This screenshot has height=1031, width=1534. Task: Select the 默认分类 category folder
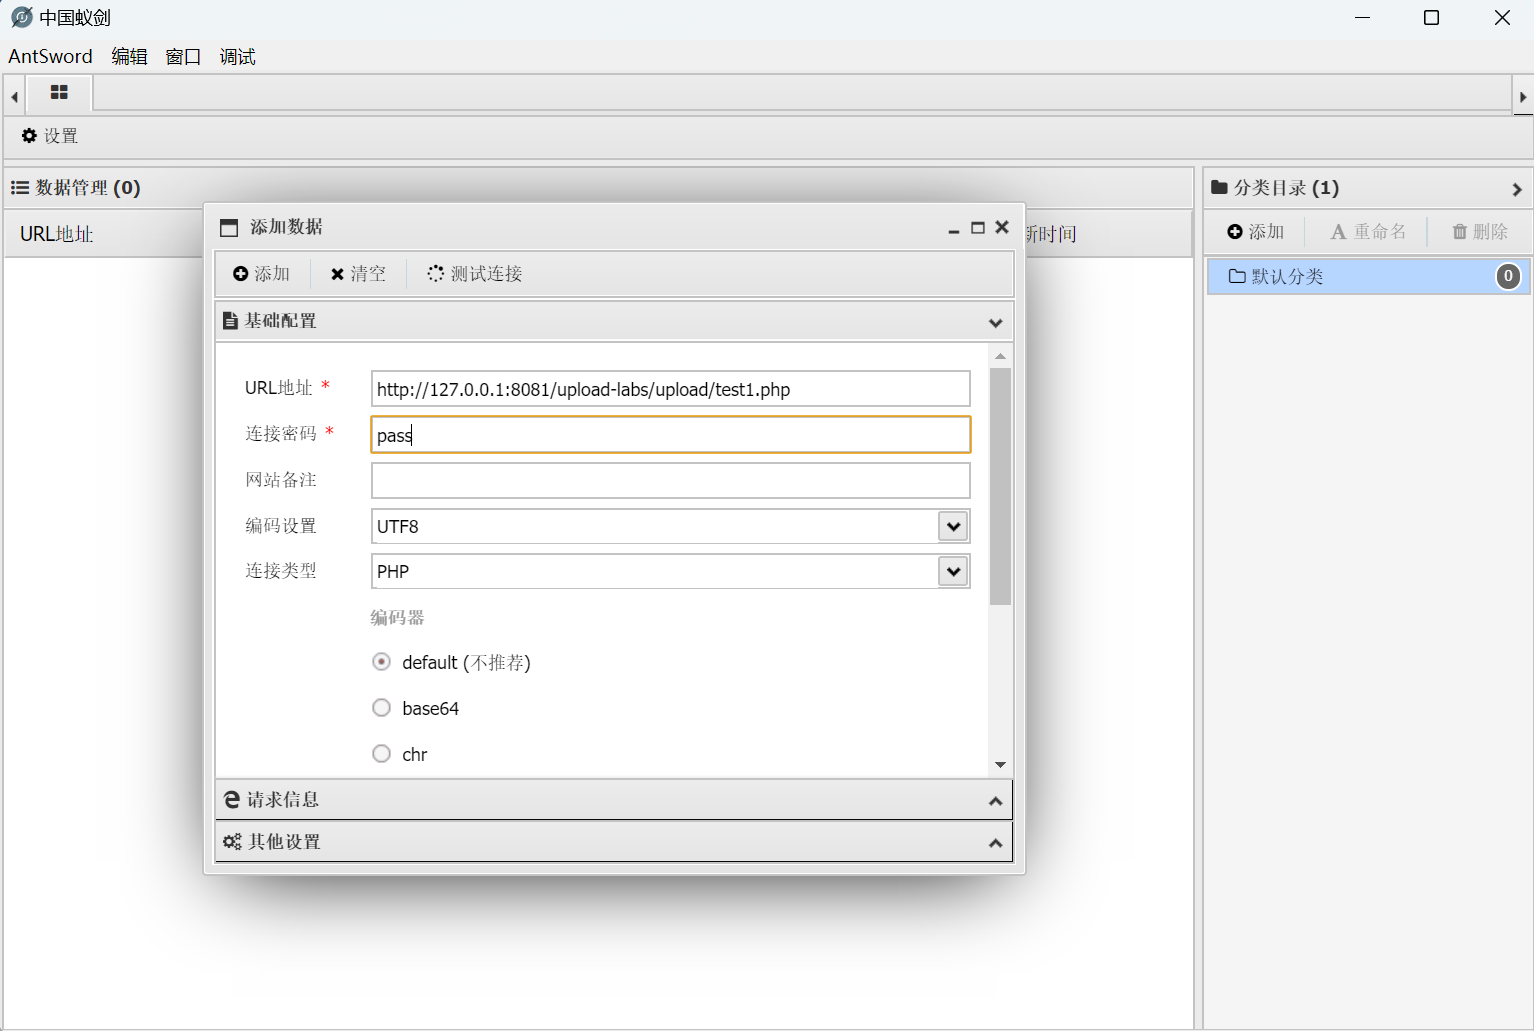1368,277
